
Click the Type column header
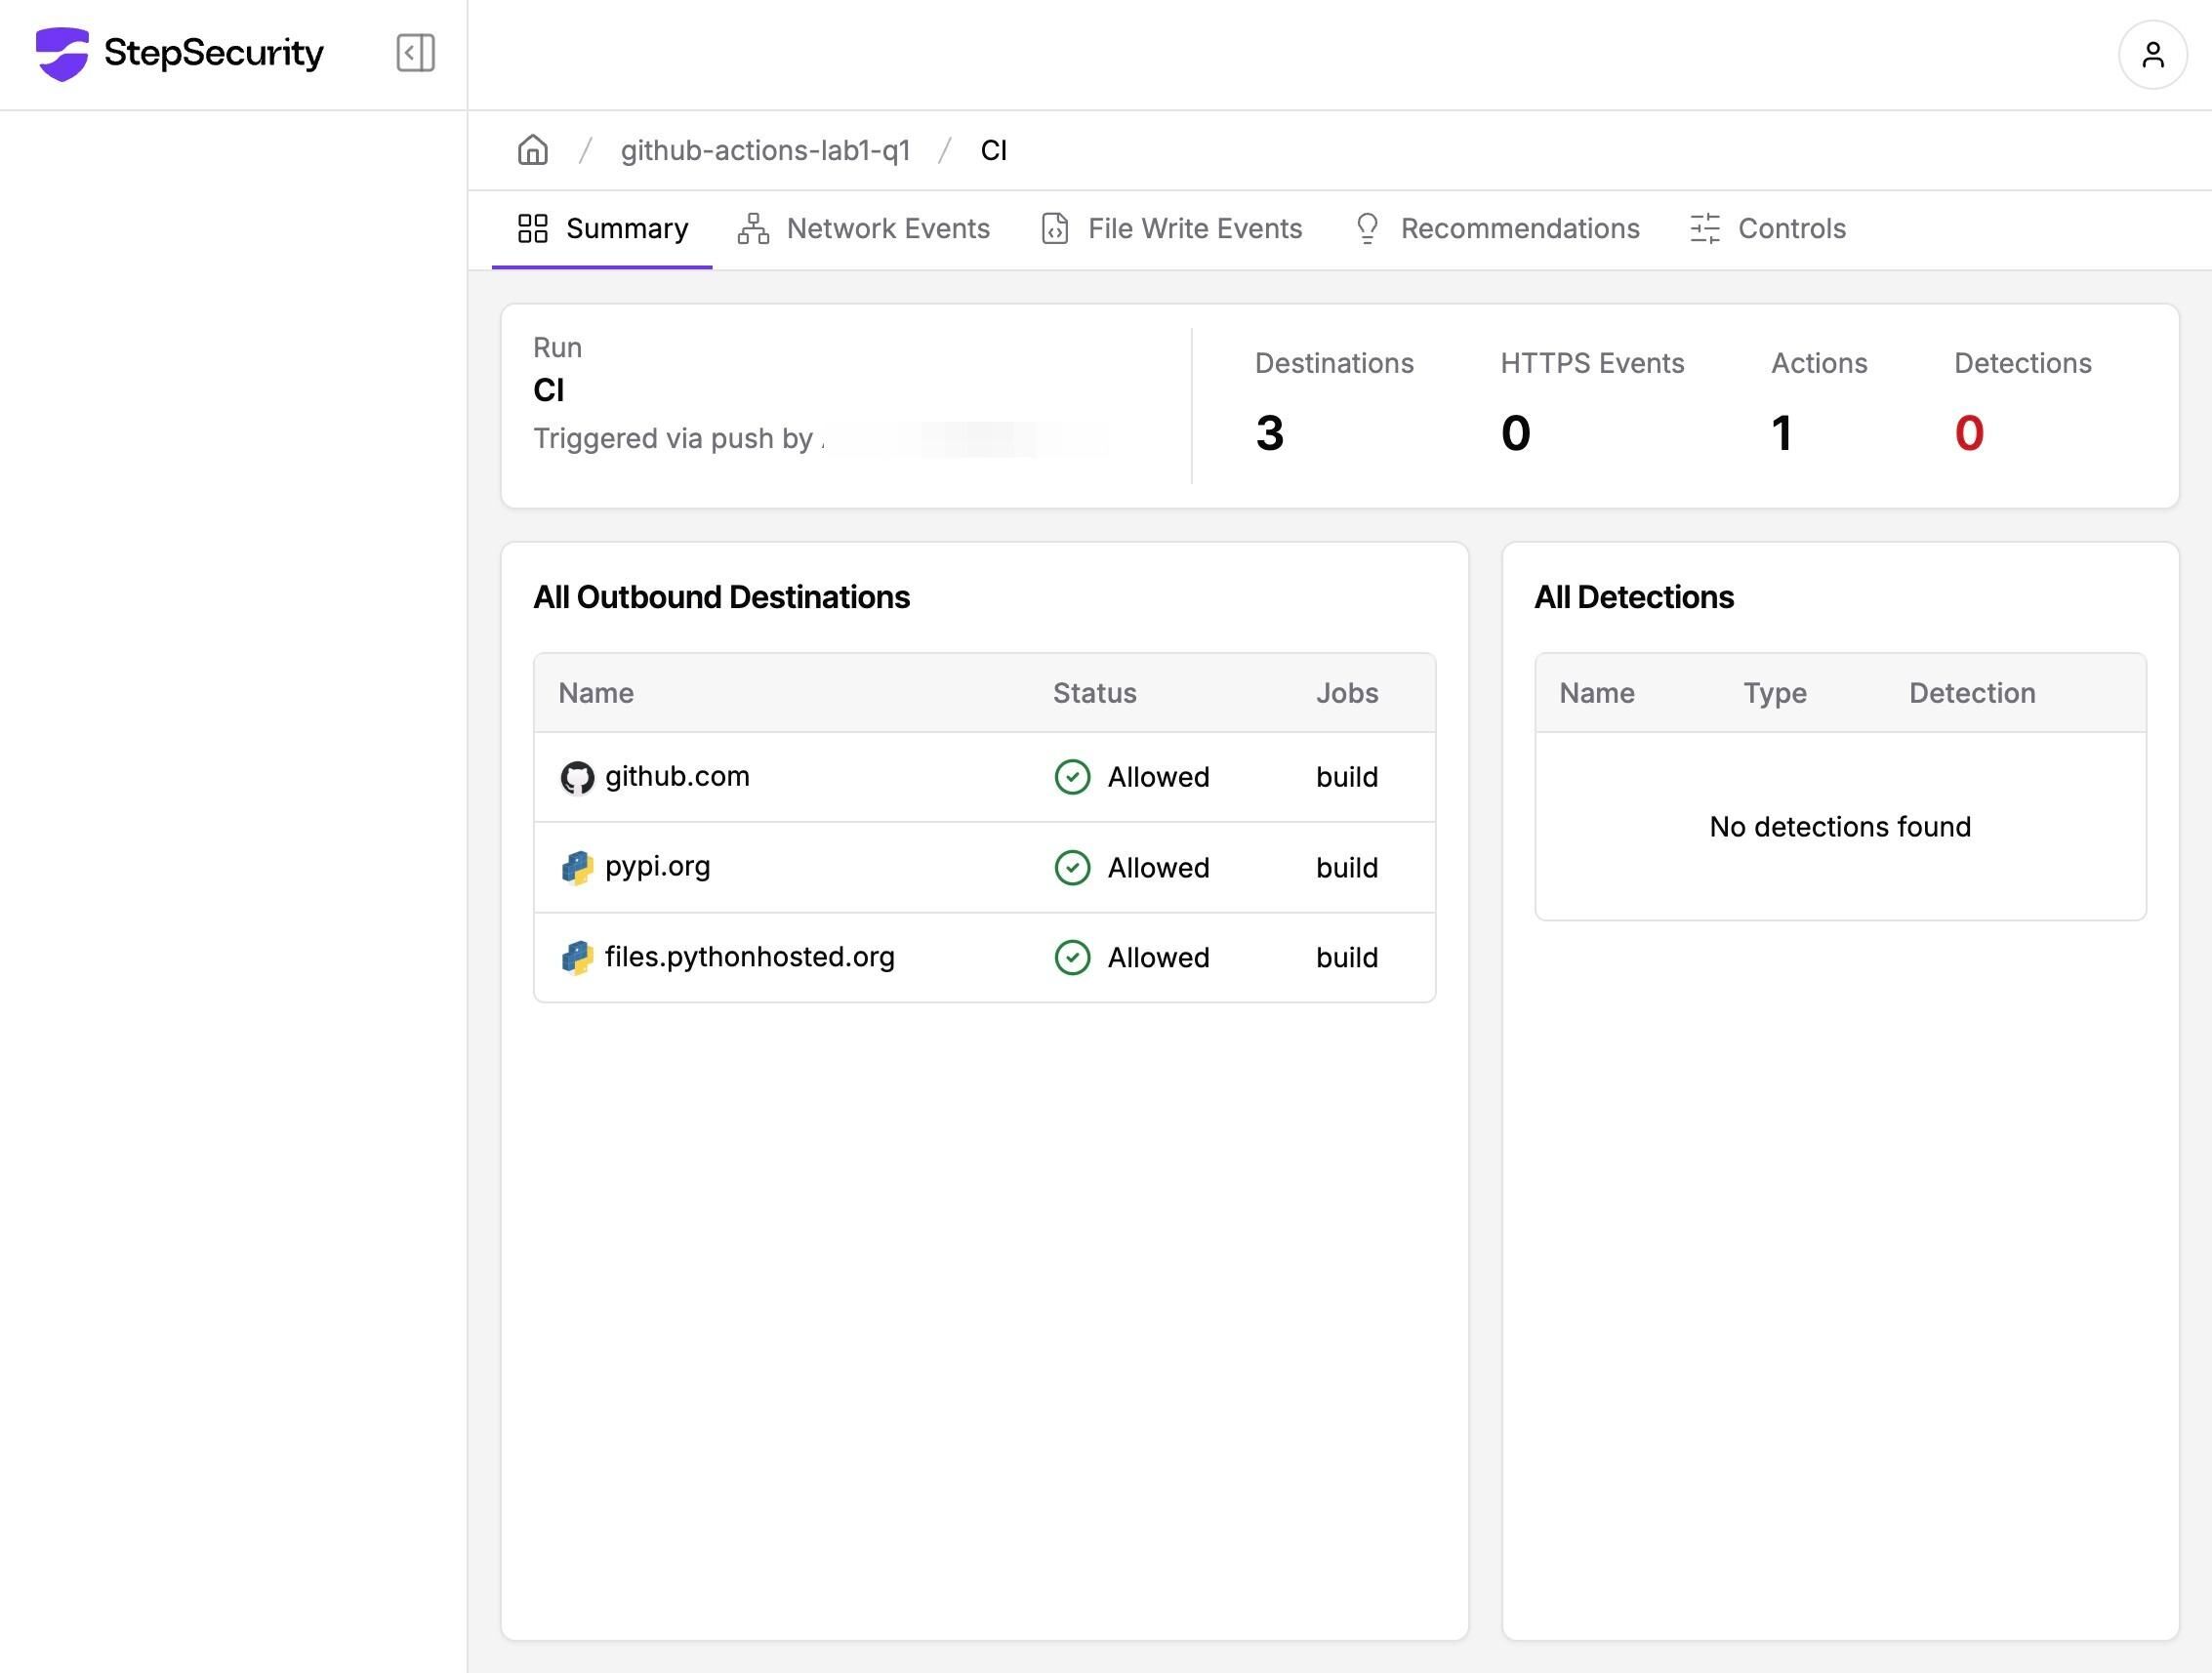point(1775,693)
